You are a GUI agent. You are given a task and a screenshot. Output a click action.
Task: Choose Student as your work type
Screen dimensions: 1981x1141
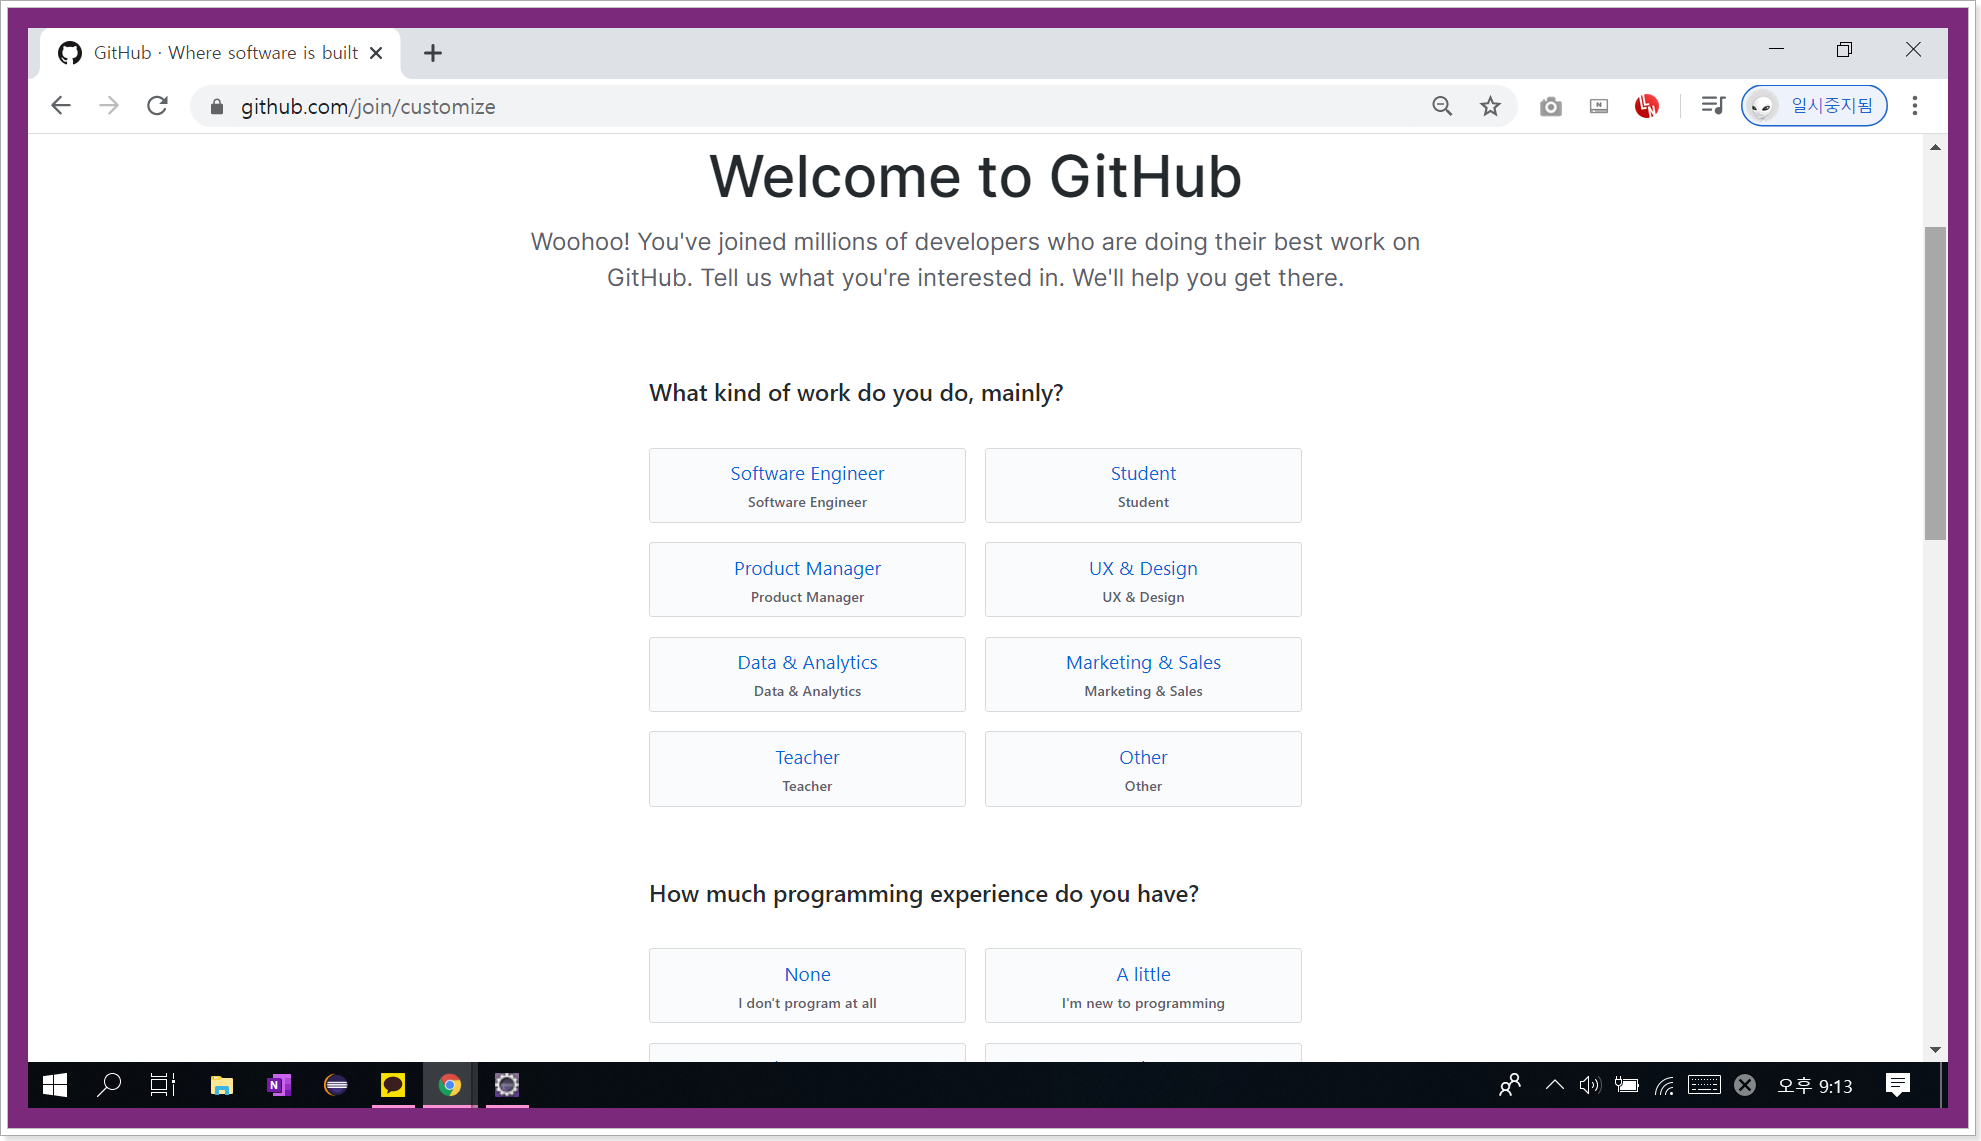click(1143, 485)
